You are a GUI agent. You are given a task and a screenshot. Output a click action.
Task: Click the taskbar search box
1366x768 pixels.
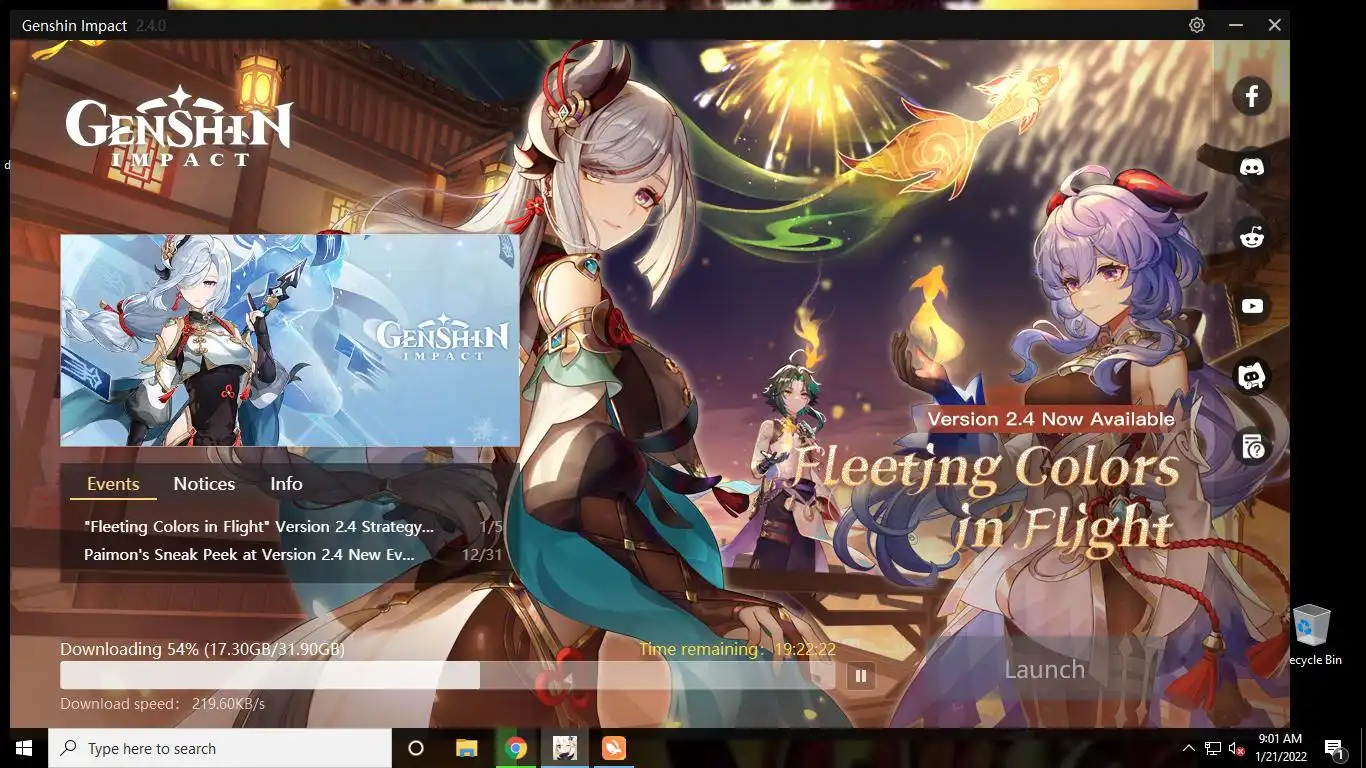point(220,748)
